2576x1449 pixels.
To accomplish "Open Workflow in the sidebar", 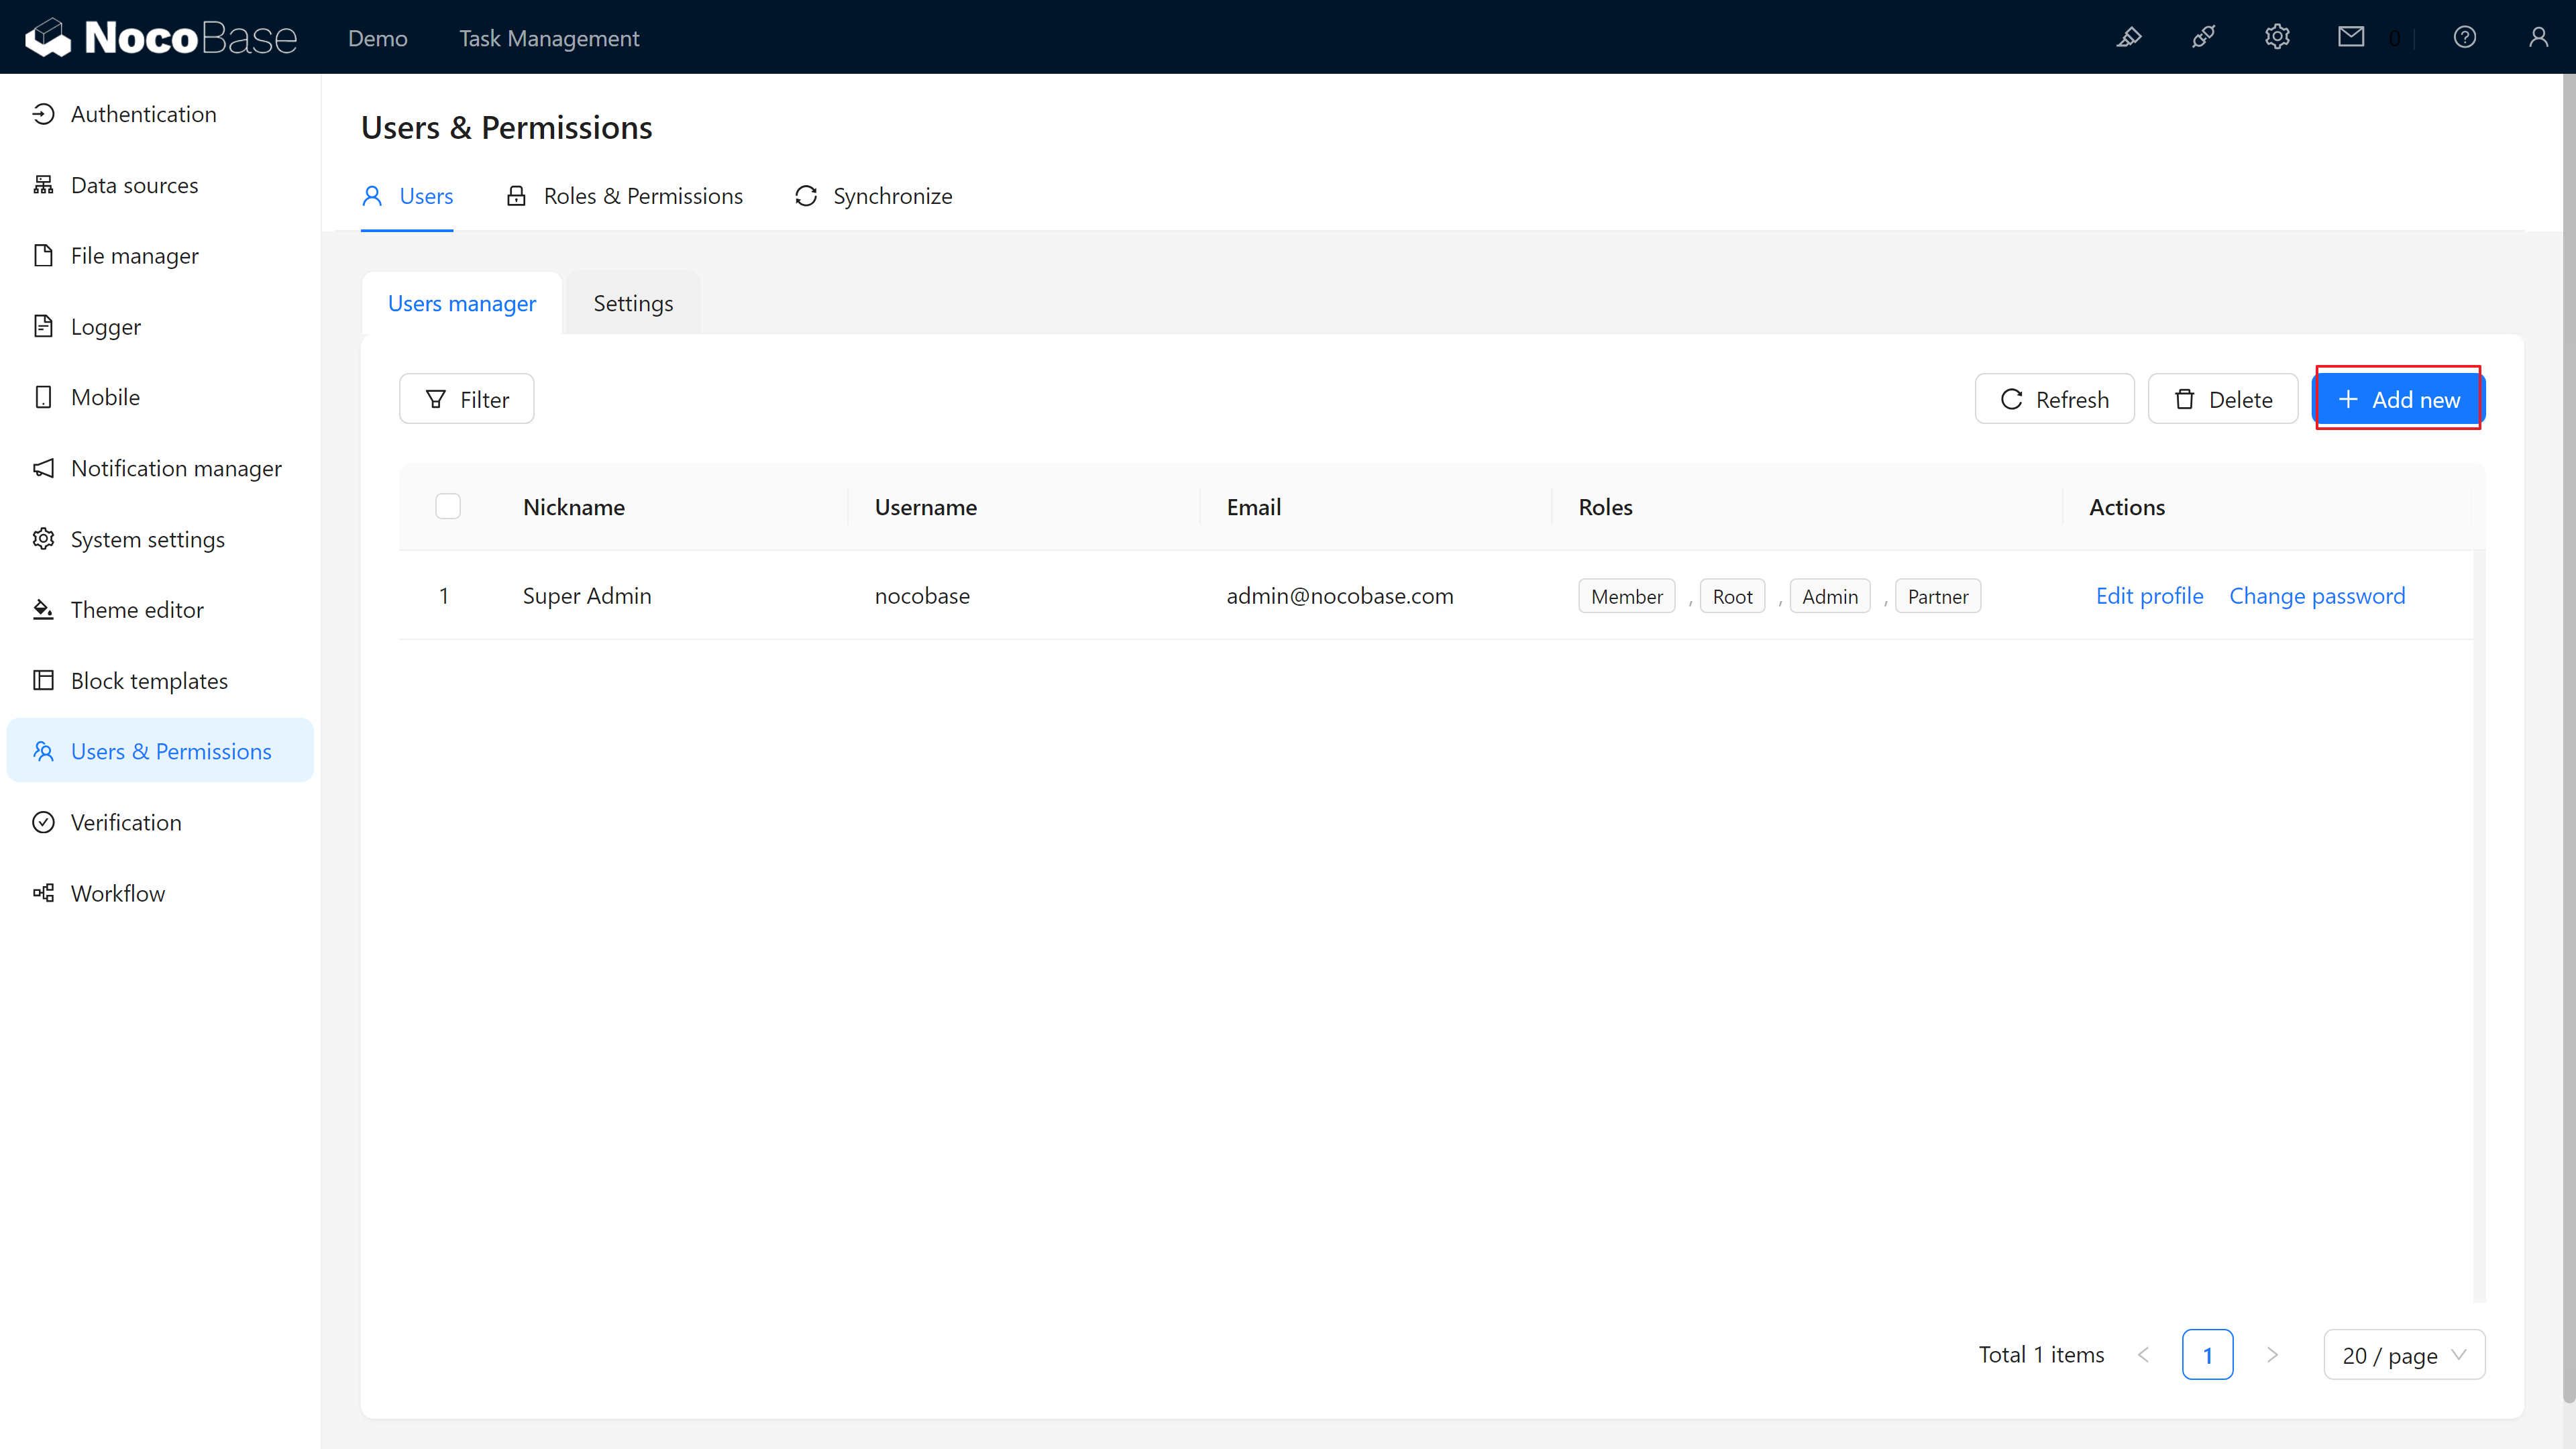I will coord(117,893).
